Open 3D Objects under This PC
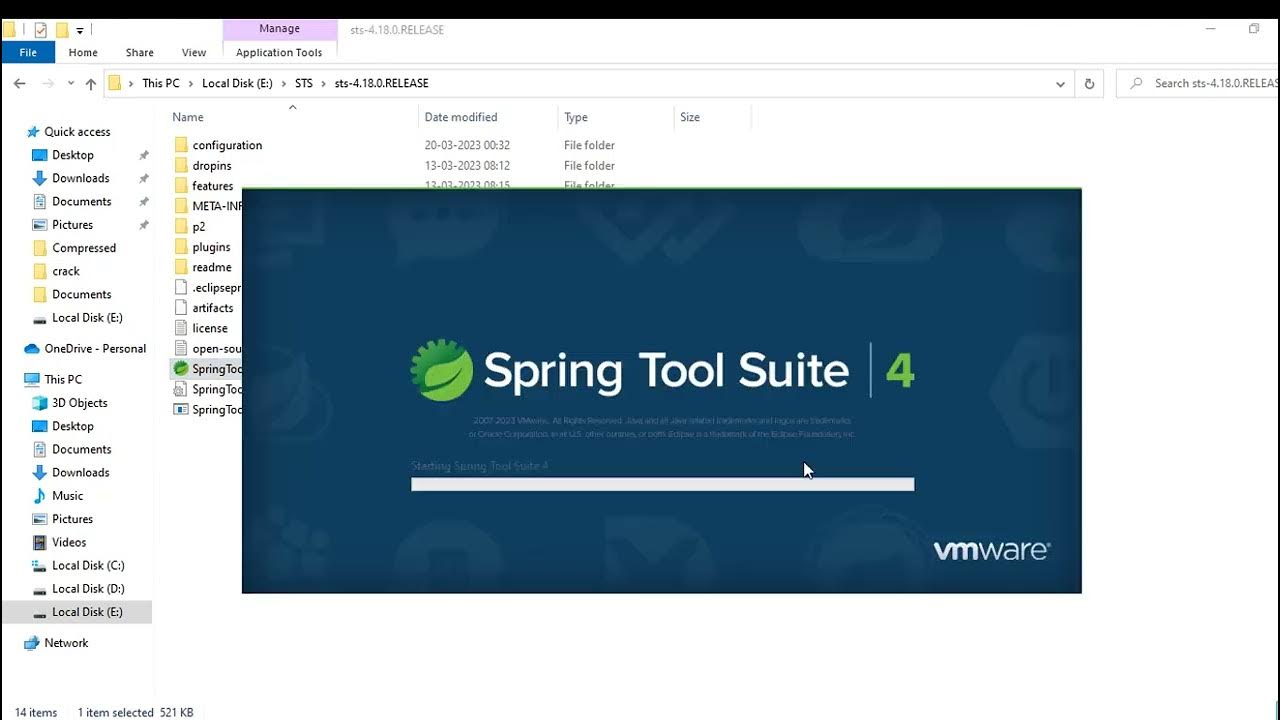This screenshot has width=1280, height=720. click(x=79, y=403)
